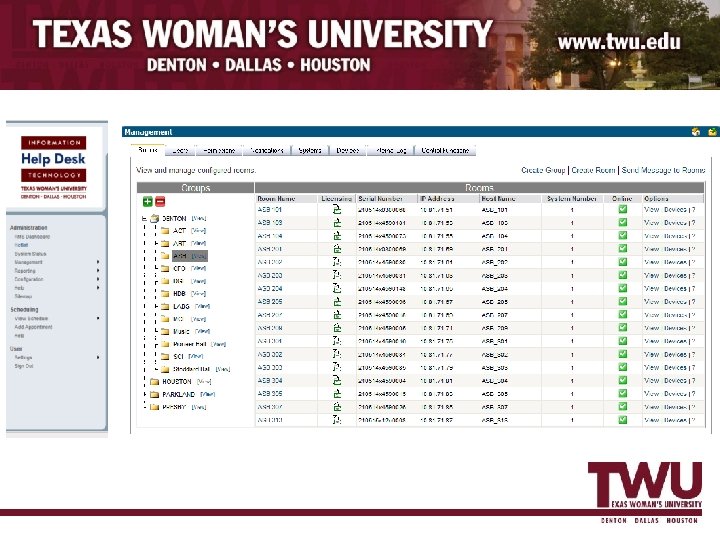Open the Notifications tab
720x540 pixels.
pyautogui.click(x=267, y=151)
